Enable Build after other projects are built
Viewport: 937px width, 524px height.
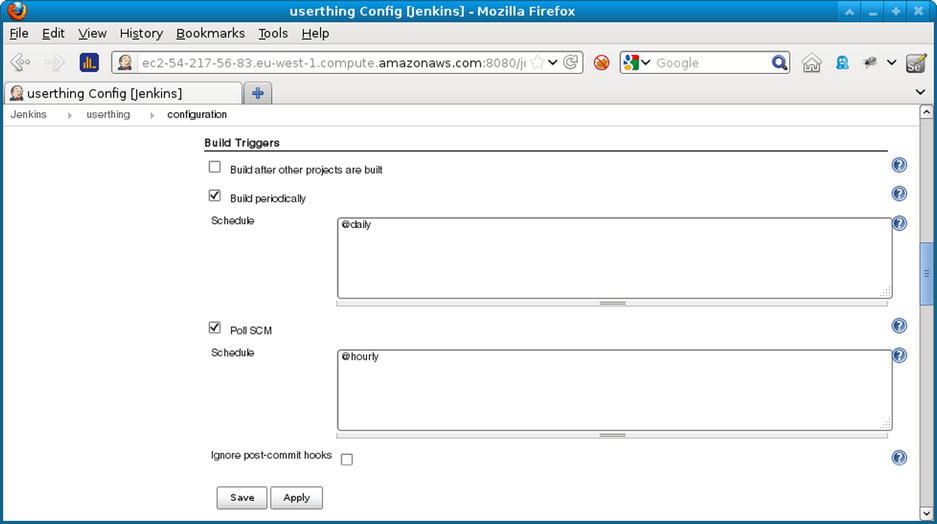tap(215, 167)
